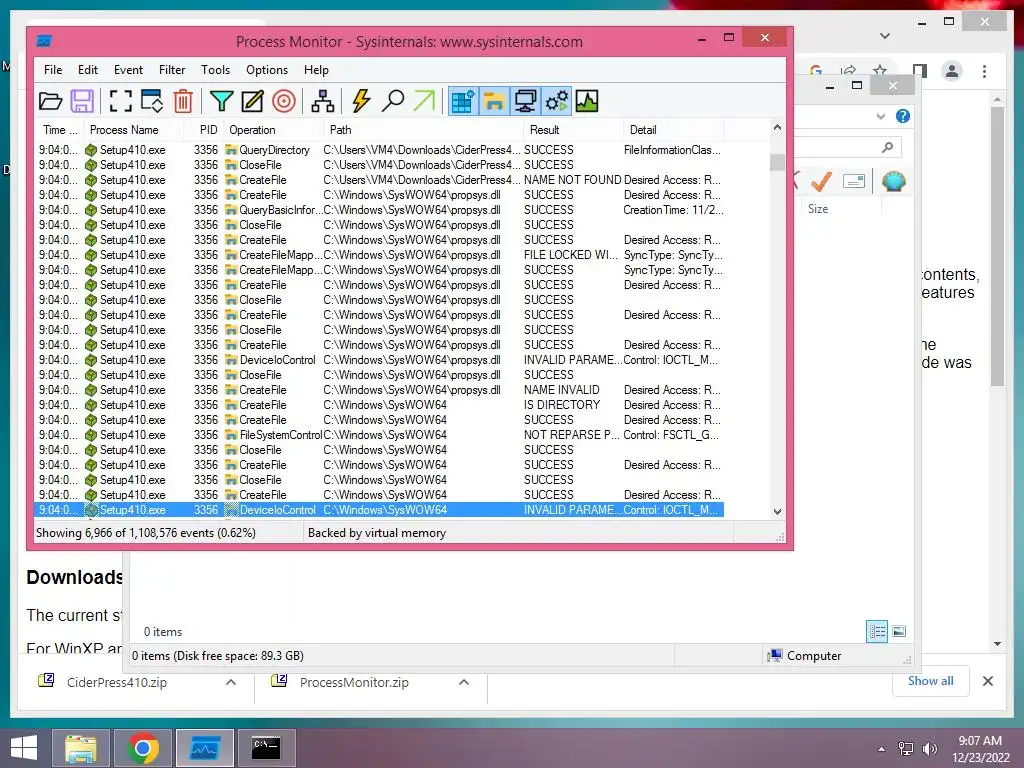The image size is (1024, 768).
Task: Toggle Show Registry Activity
Action: 462,101
